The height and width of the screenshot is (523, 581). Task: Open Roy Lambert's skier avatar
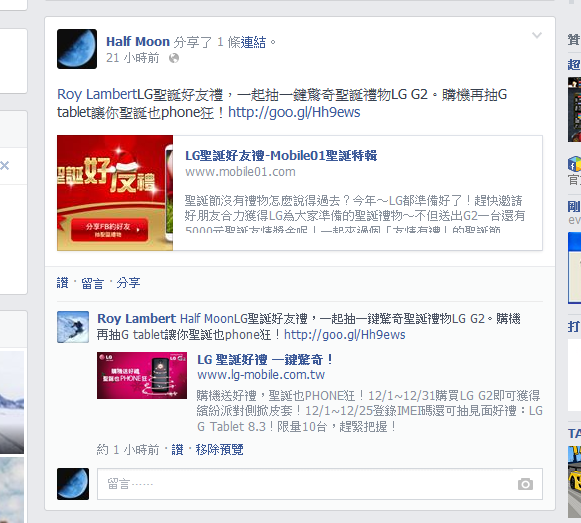point(73,327)
